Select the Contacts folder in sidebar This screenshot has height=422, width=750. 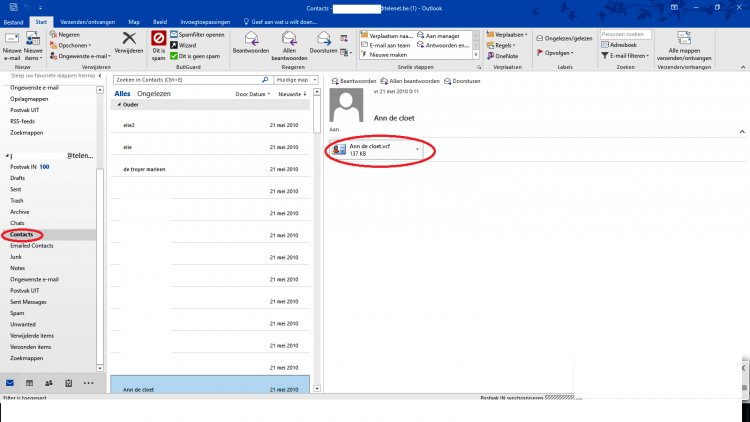22,234
